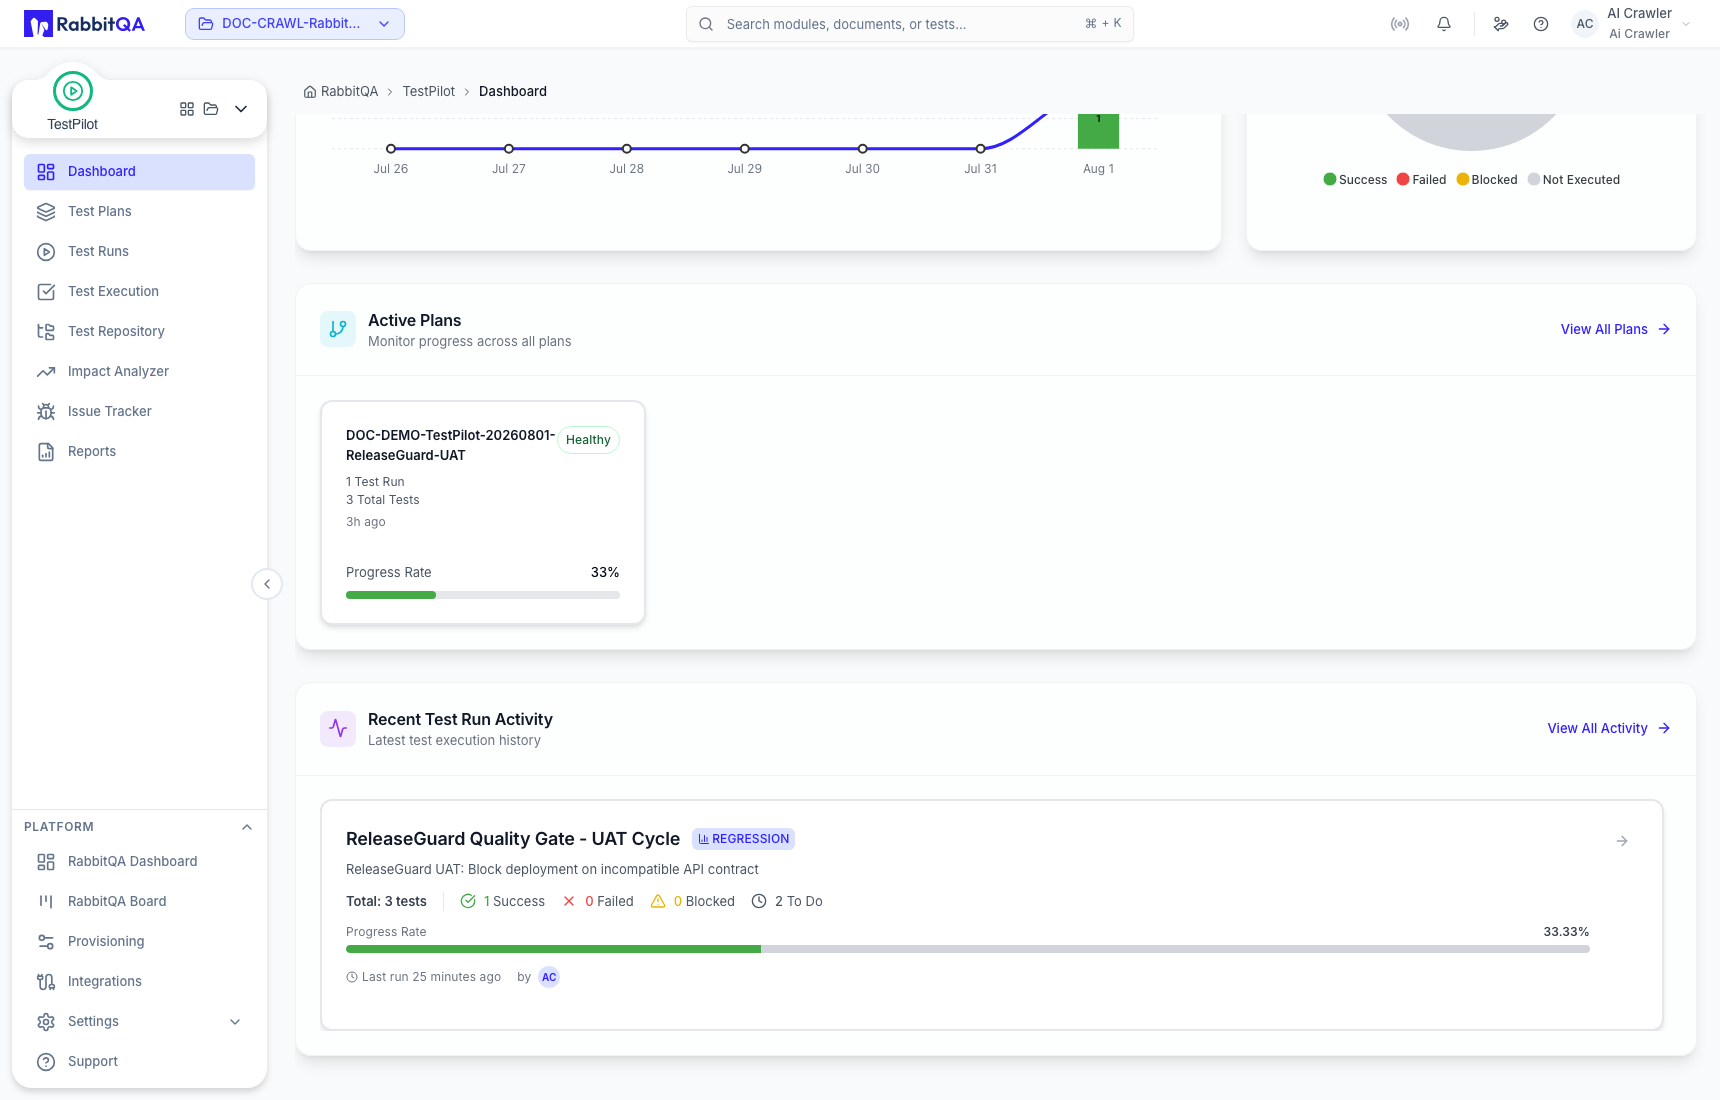Click the Healthy status badge
Image resolution: width=1720 pixels, height=1100 pixels.
pos(588,440)
